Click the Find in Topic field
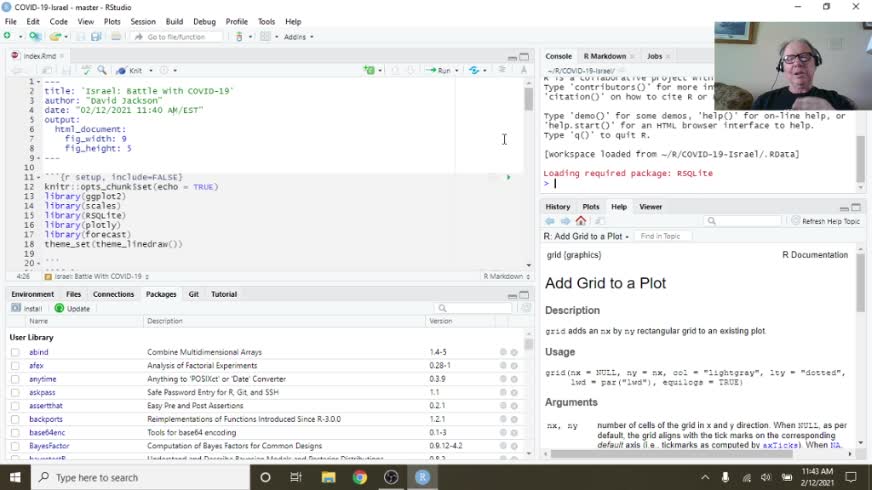The width and height of the screenshot is (872, 490). coord(662,236)
